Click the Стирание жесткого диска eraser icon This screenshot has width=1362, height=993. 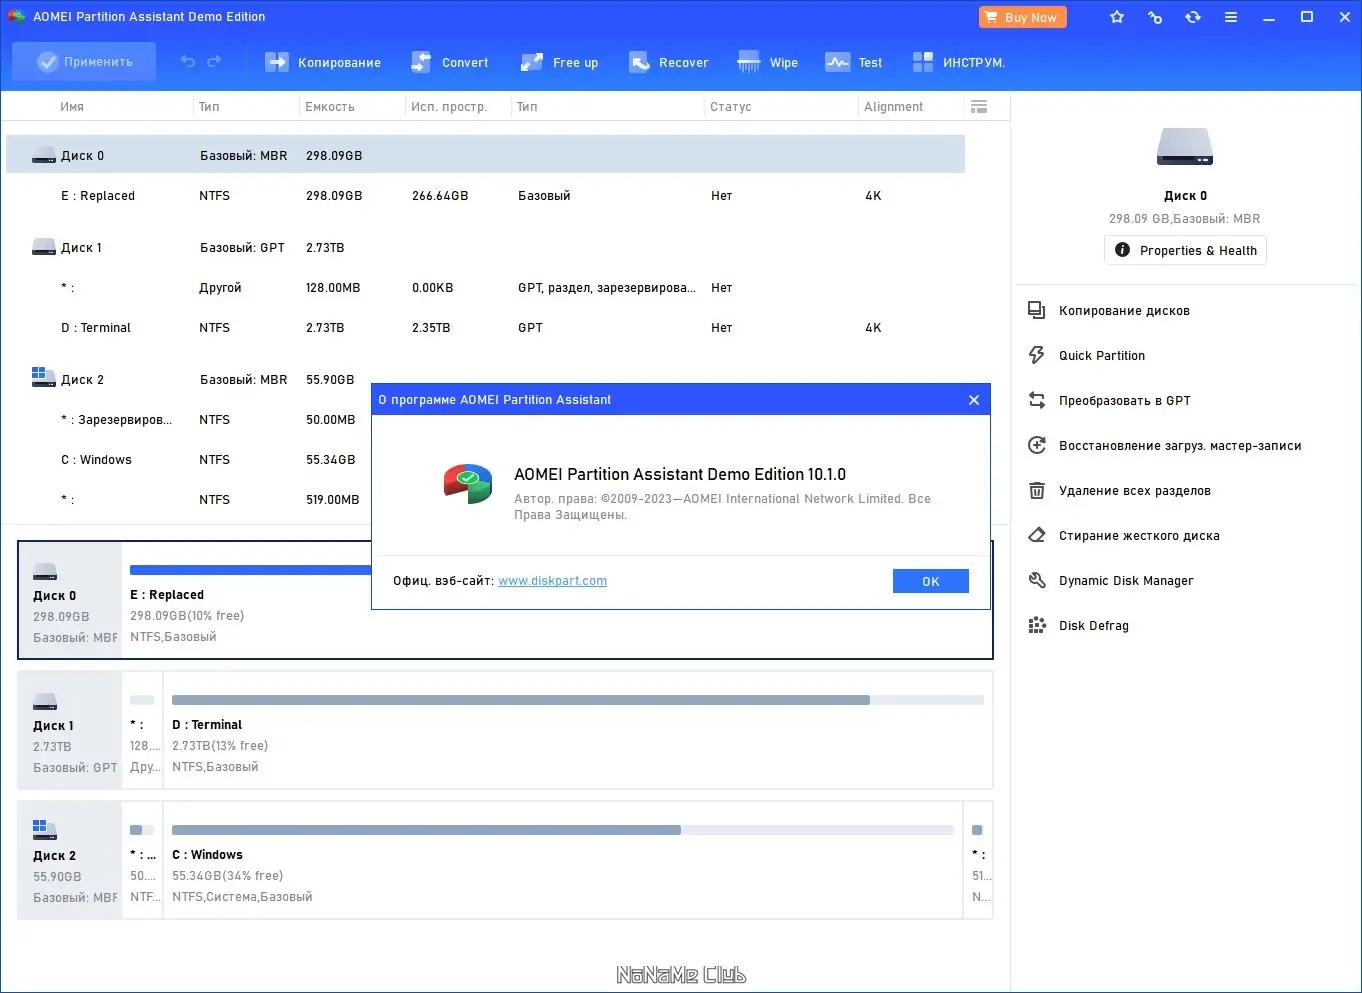point(1037,536)
